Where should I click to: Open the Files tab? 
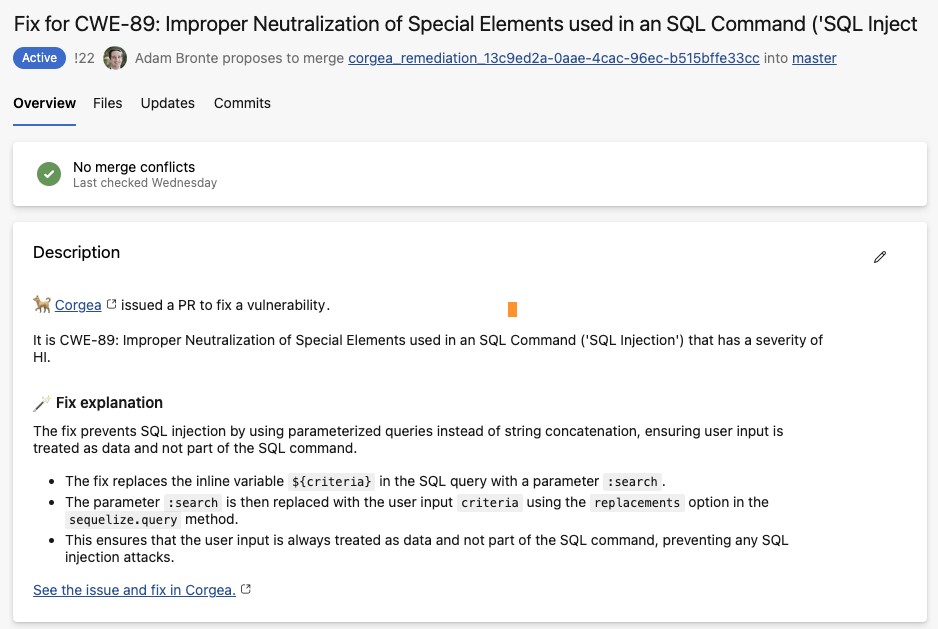(108, 103)
